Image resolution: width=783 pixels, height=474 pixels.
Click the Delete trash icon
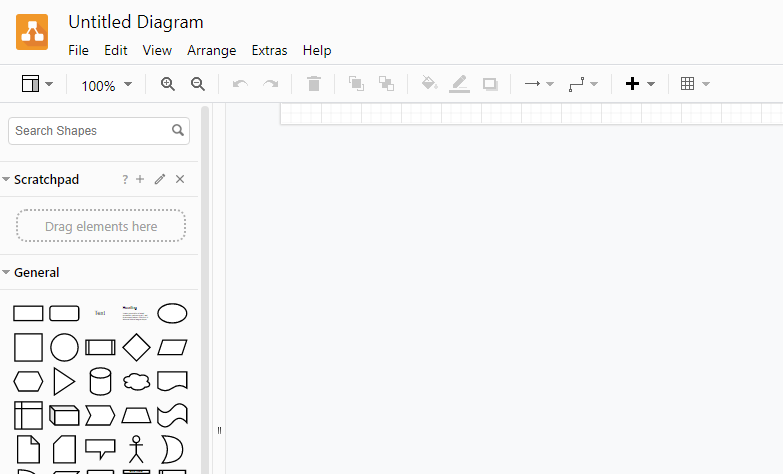pyautogui.click(x=314, y=84)
